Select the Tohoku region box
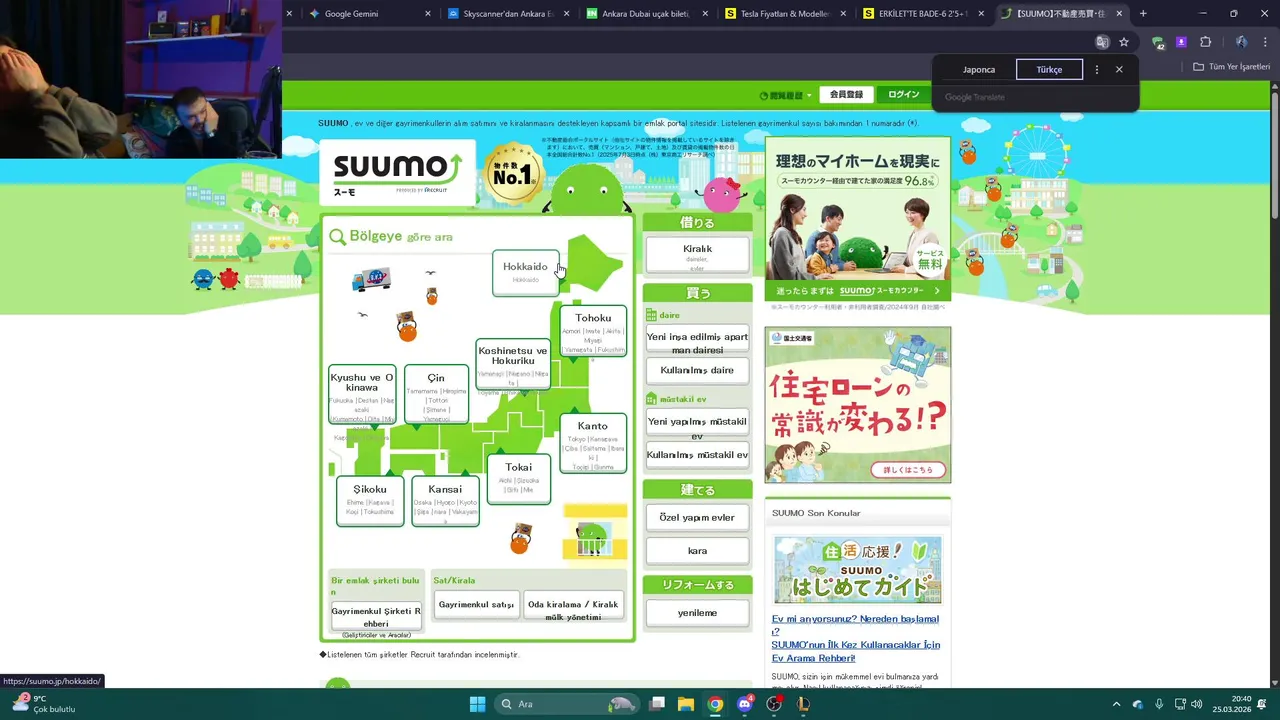Image resolution: width=1280 pixels, height=720 pixels. (x=593, y=331)
